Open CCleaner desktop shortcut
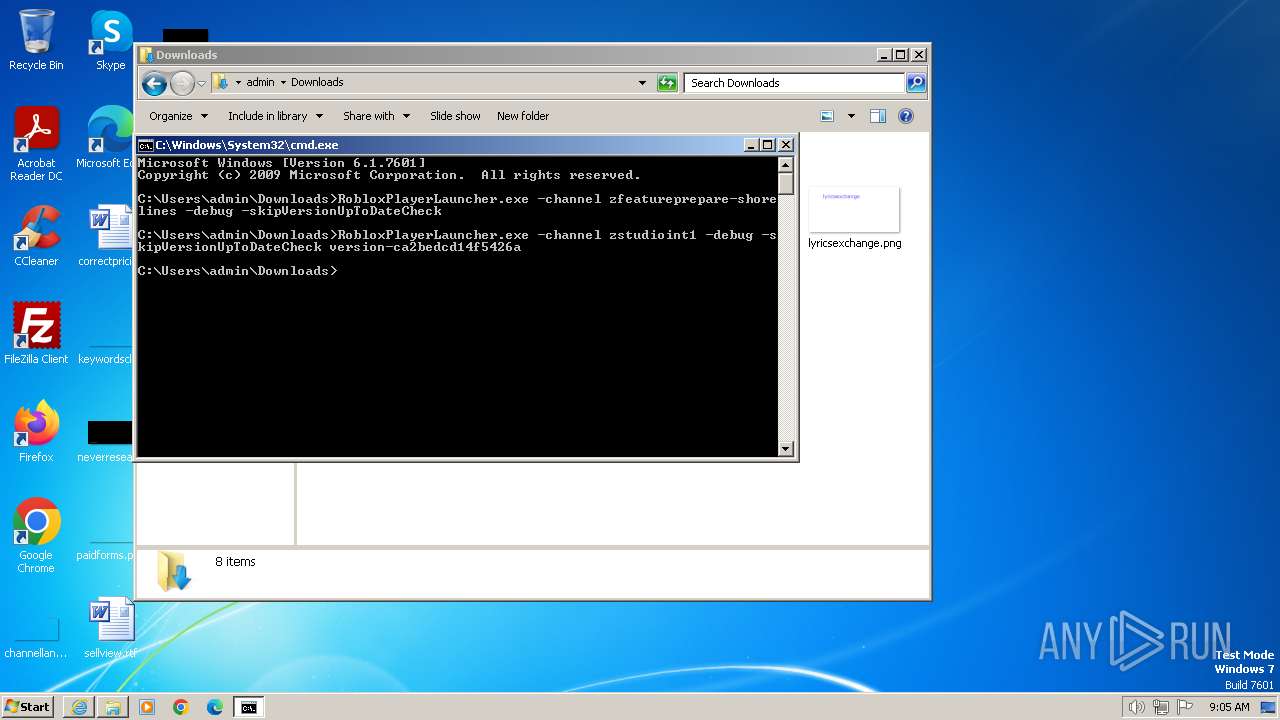The image size is (1280, 720). 36,236
